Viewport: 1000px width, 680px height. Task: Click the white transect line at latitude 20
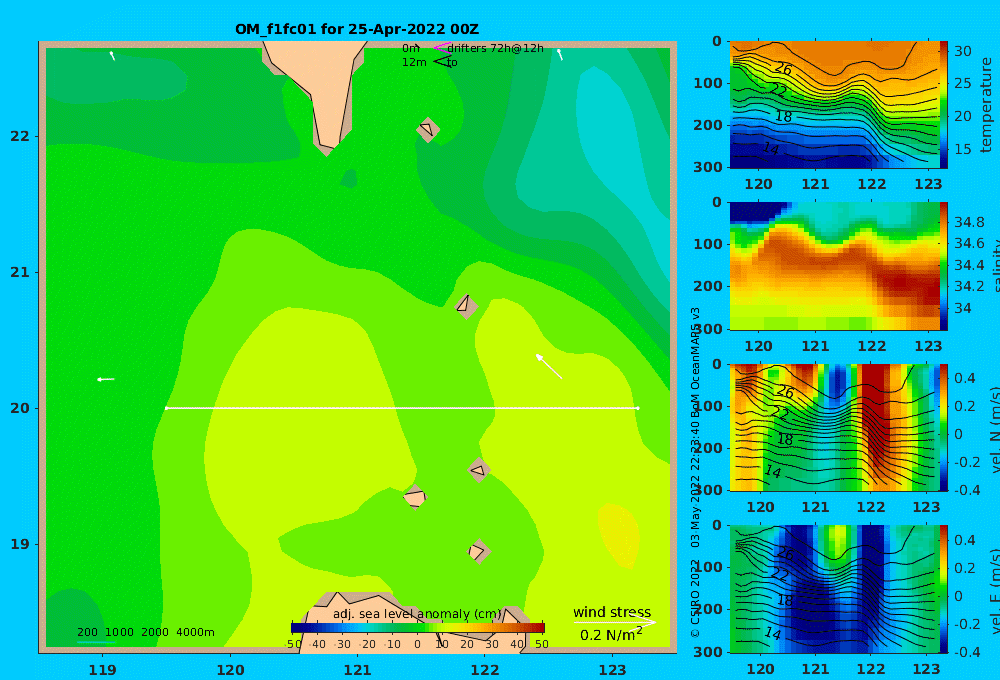pyautogui.click(x=402, y=408)
